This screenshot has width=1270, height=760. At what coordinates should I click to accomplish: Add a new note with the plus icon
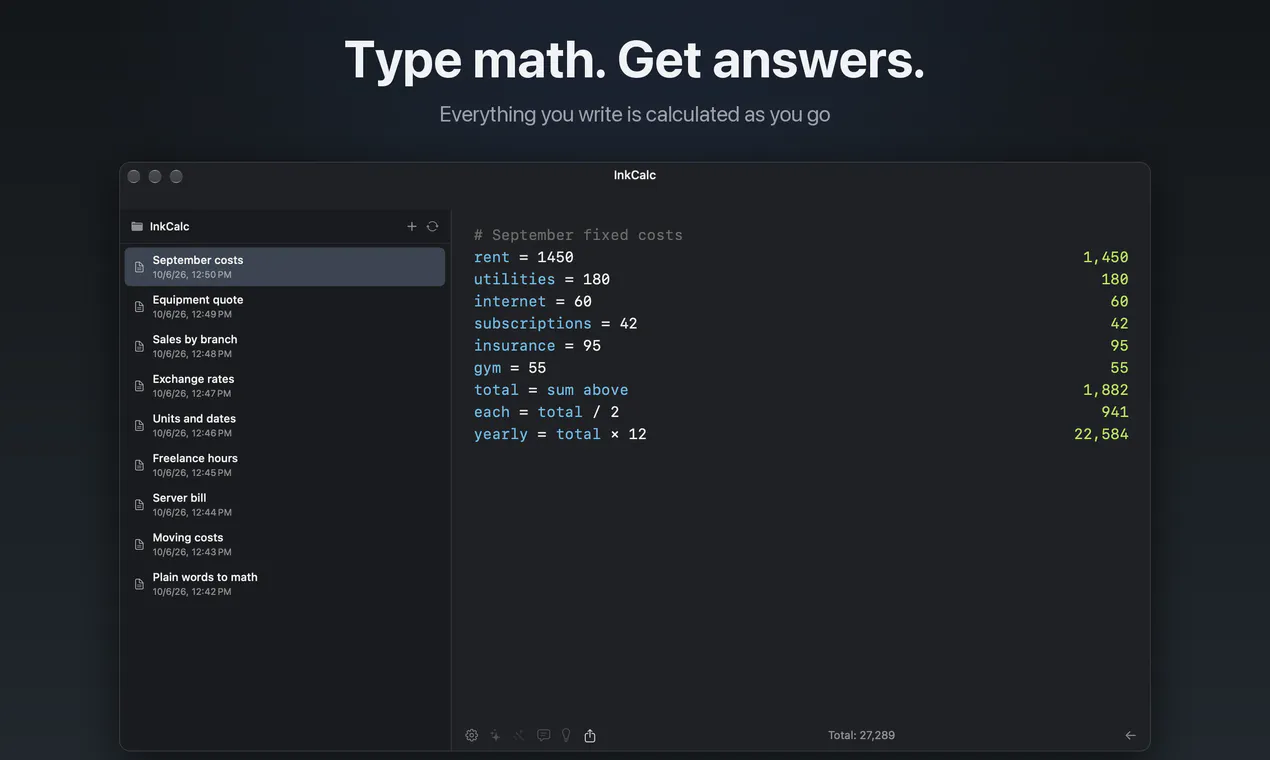411,226
